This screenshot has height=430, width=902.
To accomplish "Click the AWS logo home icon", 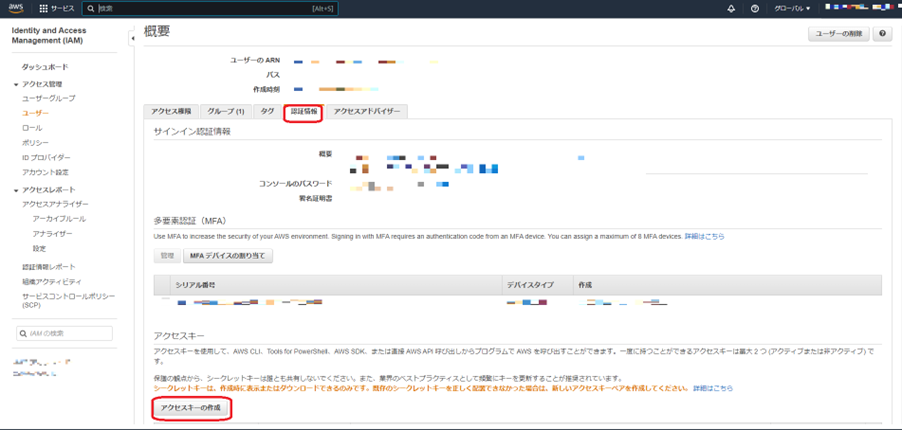I will [x=17, y=8].
